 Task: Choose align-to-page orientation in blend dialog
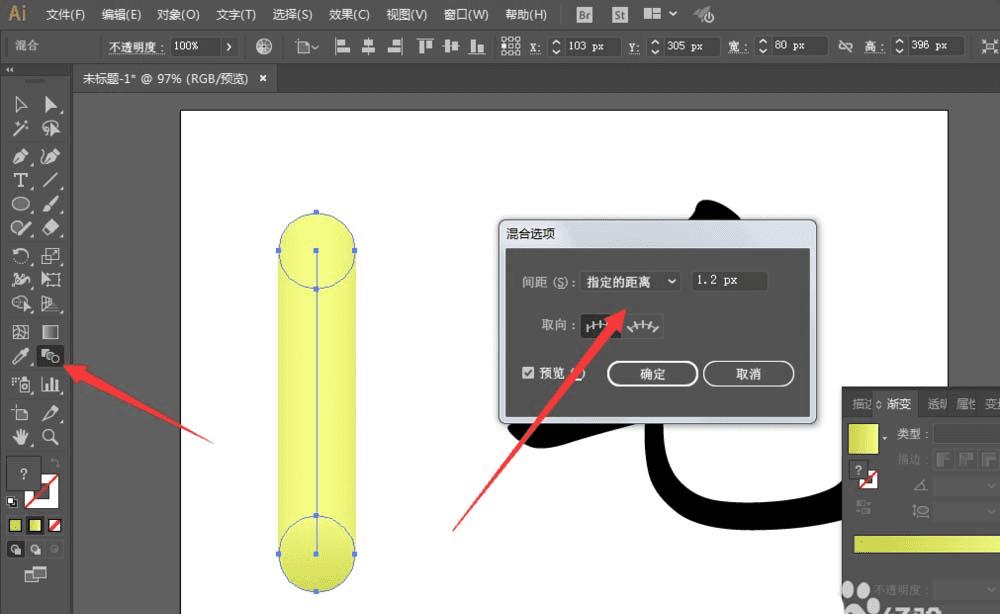point(600,326)
